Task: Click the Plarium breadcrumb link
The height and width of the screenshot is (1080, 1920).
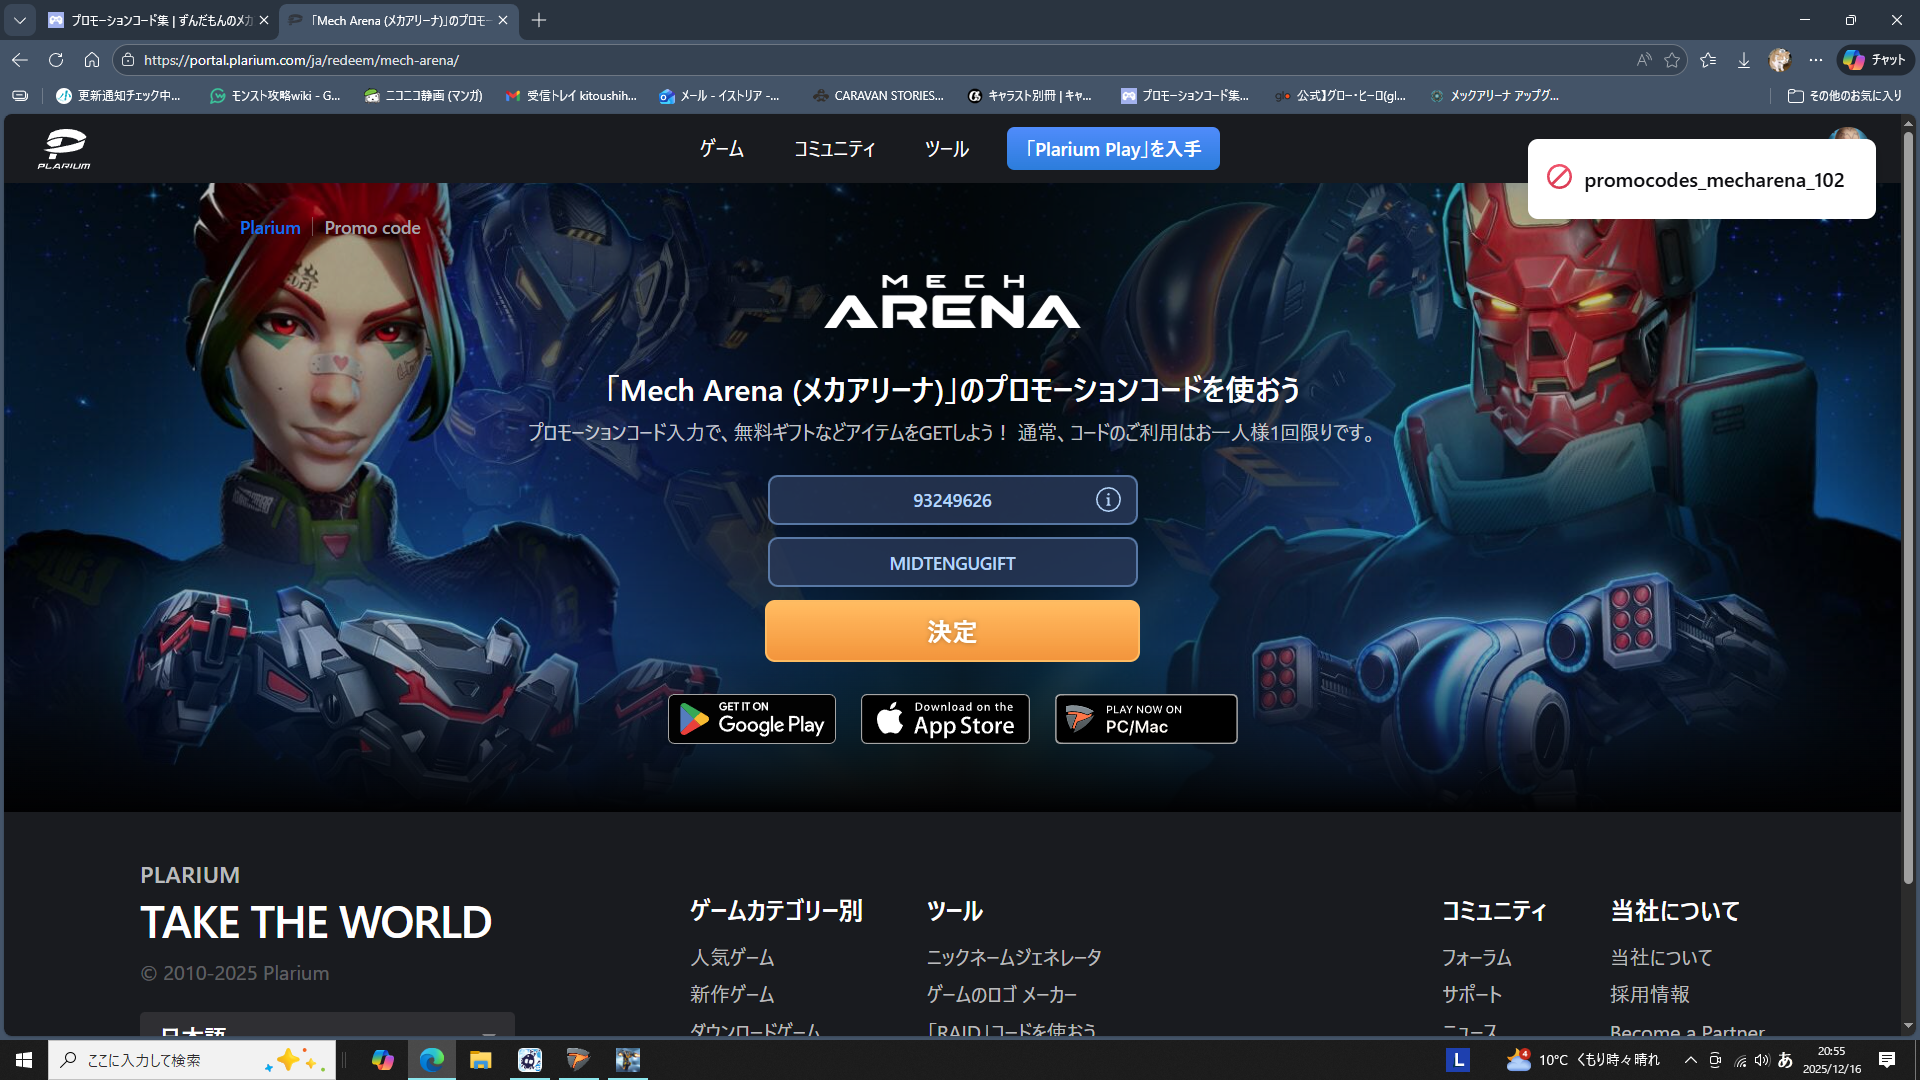Action: (269, 228)
